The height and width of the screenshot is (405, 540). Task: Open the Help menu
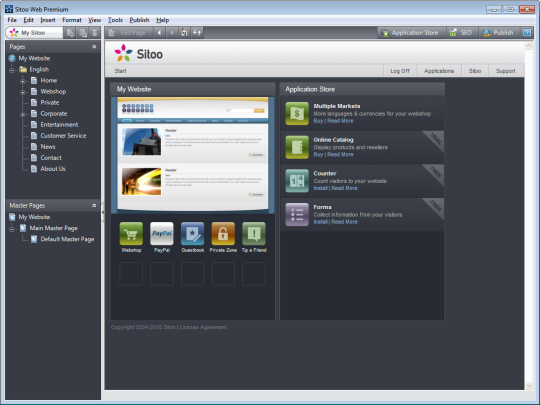tap(163, 20)
